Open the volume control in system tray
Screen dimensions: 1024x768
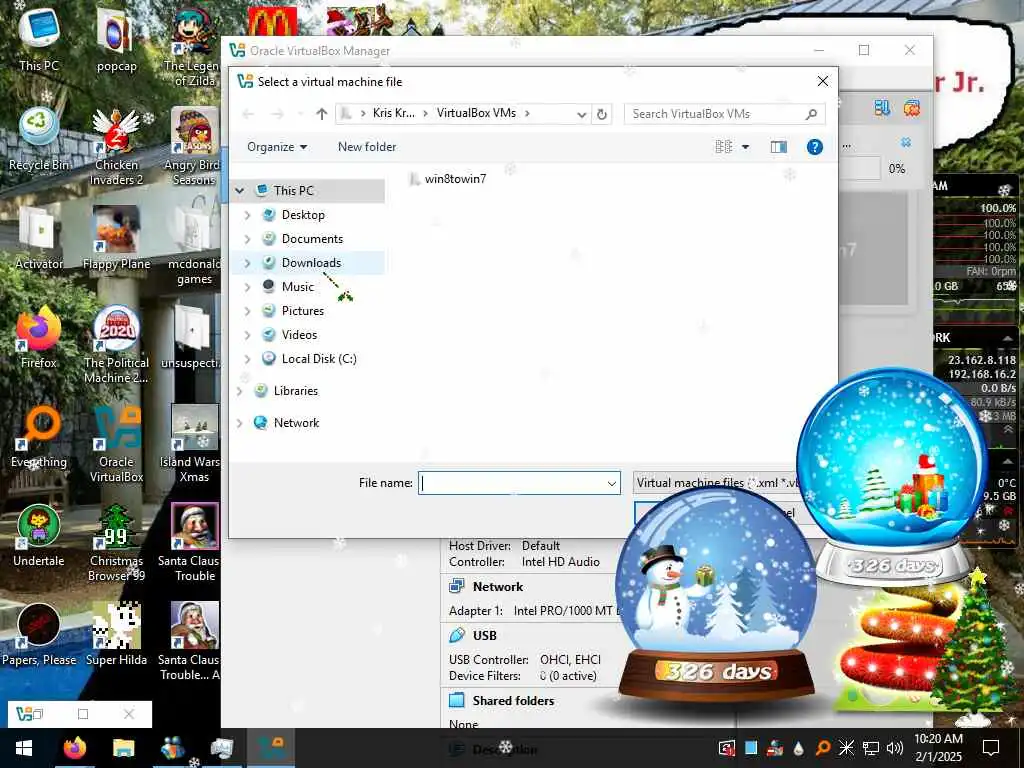coord(895,748)
